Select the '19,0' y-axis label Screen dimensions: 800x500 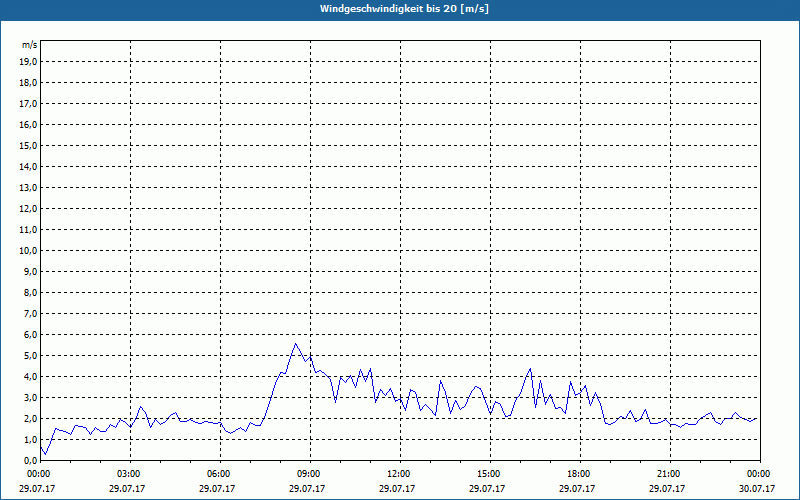(x=28, y=62)
